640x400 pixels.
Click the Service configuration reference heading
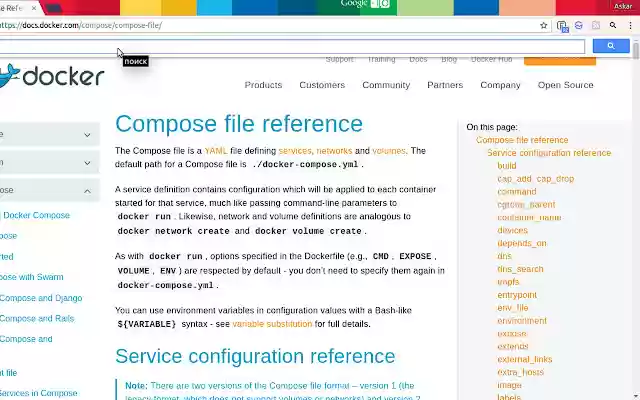pyautogui.click(x=255, y=356)
